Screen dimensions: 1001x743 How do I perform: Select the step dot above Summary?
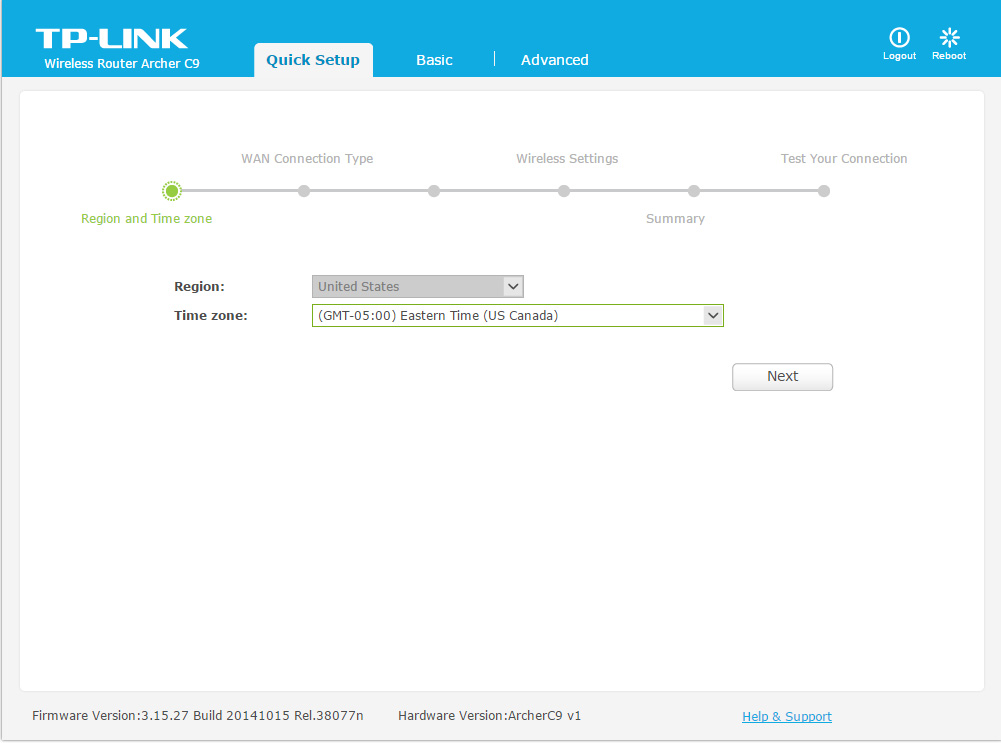click(694, 191)
